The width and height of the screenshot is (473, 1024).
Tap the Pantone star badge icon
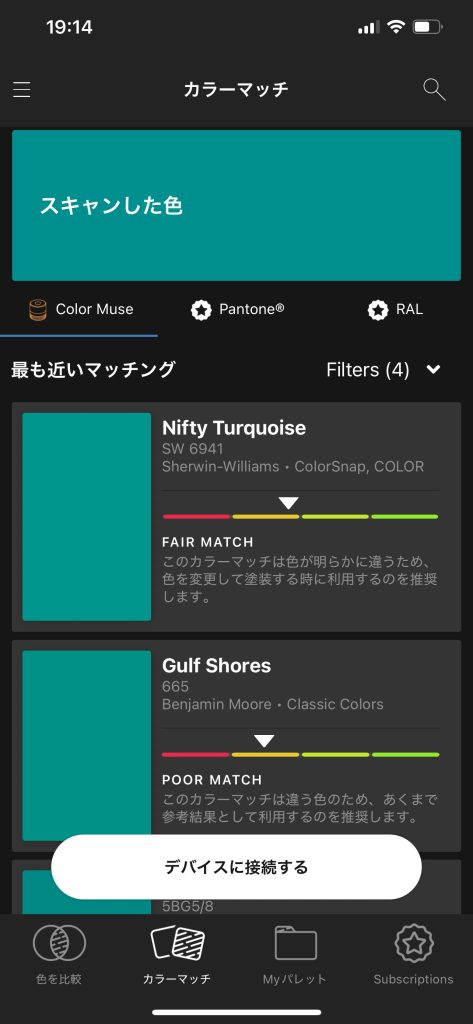click(x=201, y=310)
